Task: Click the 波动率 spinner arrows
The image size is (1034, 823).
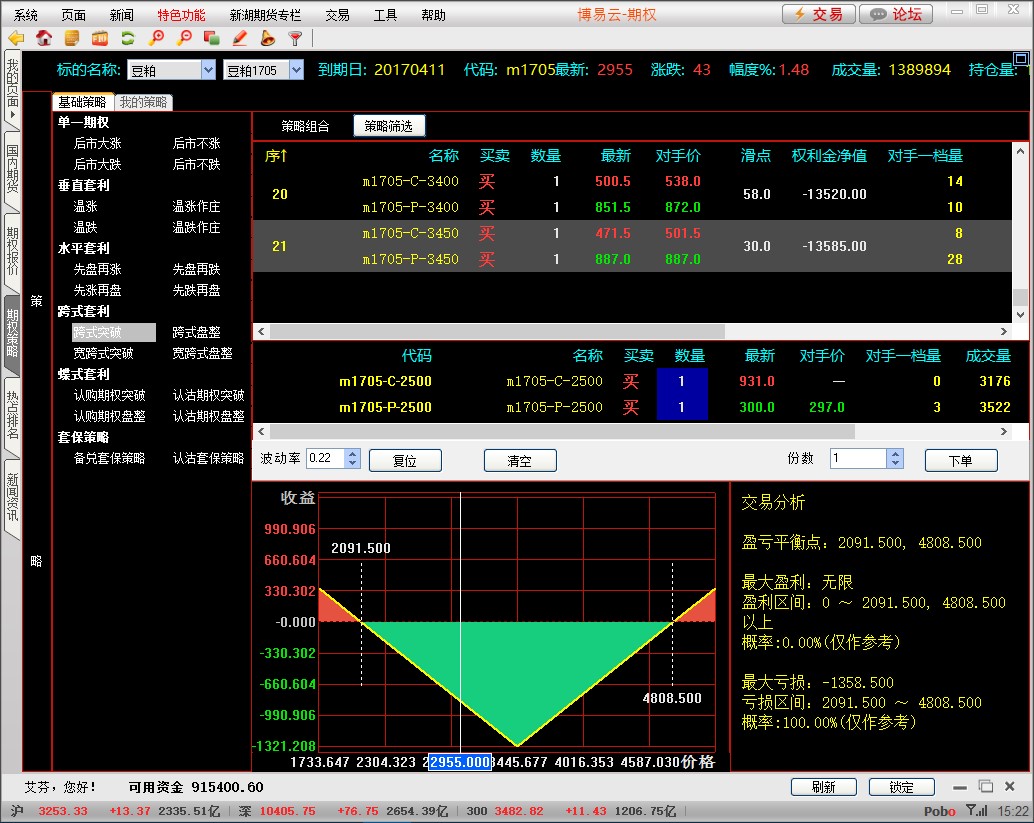Action: click(x=351, y=458)
